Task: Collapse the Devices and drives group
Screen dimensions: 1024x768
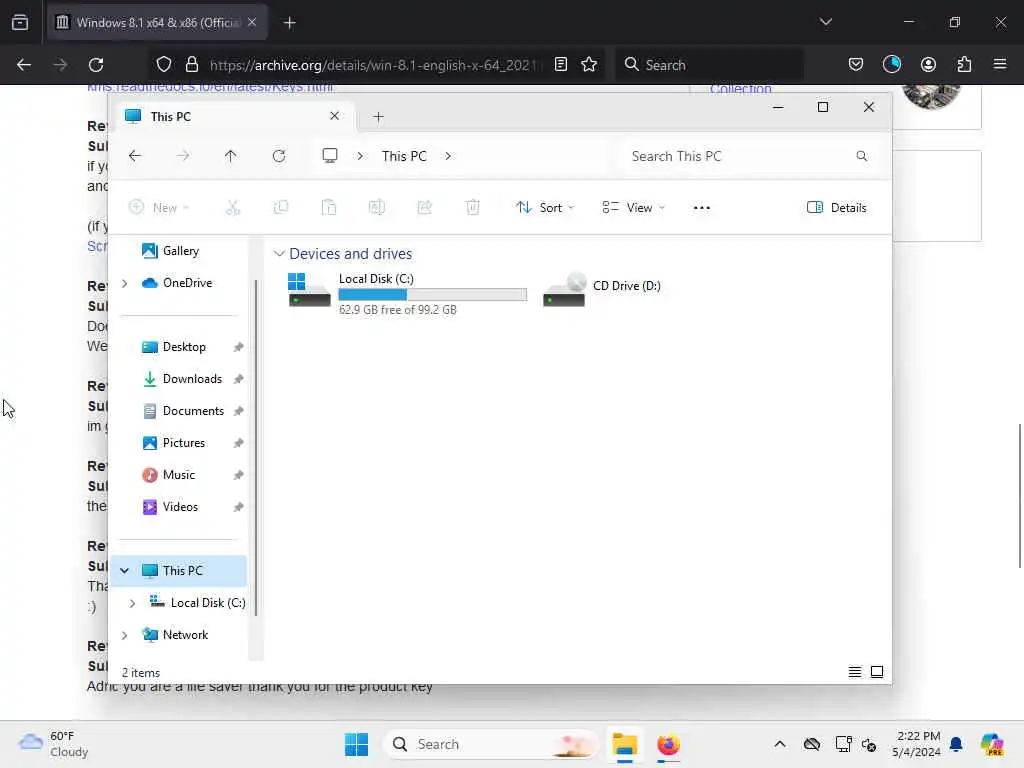Action: 279,253
